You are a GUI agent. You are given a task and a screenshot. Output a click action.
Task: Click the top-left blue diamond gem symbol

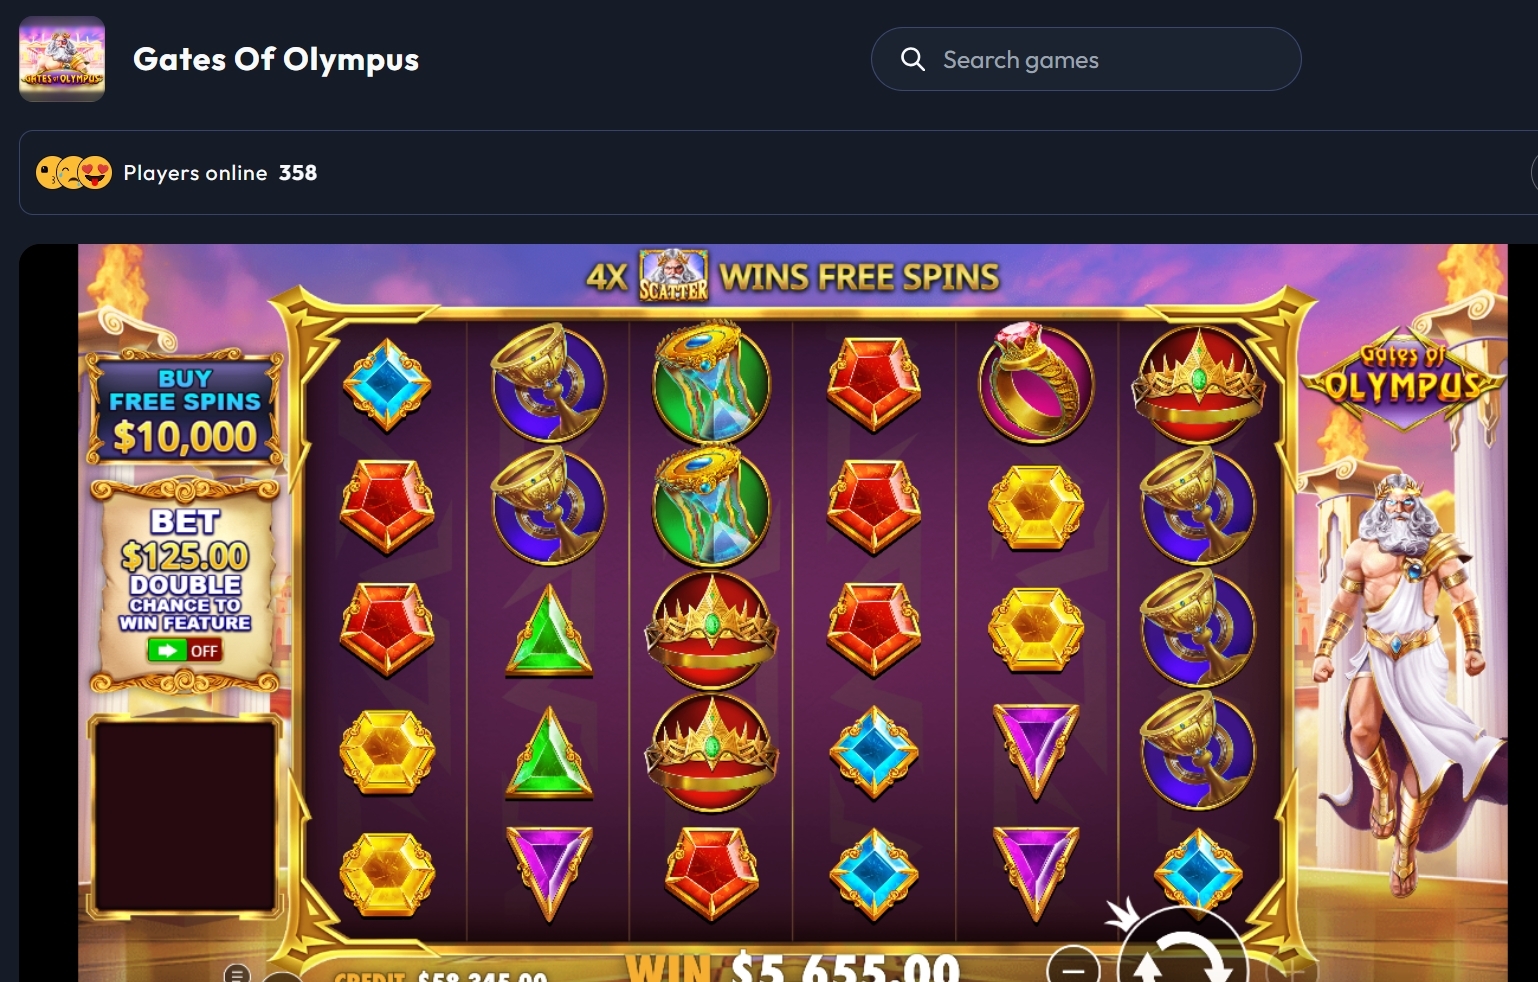(387, 384)
